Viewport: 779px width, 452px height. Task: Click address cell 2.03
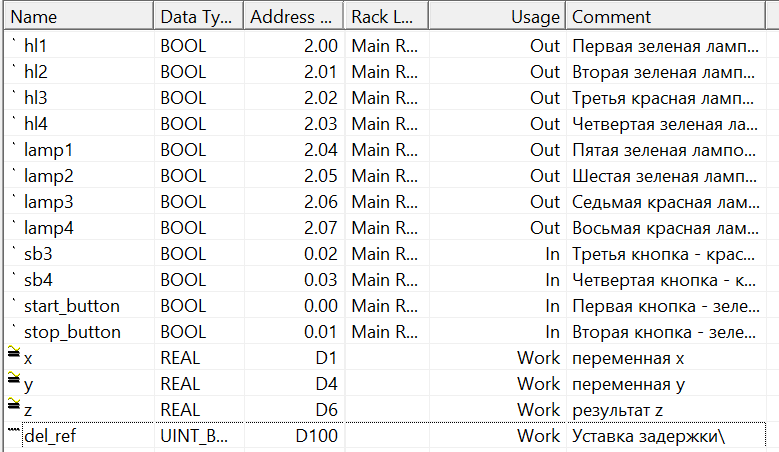(x=321, y=124)
